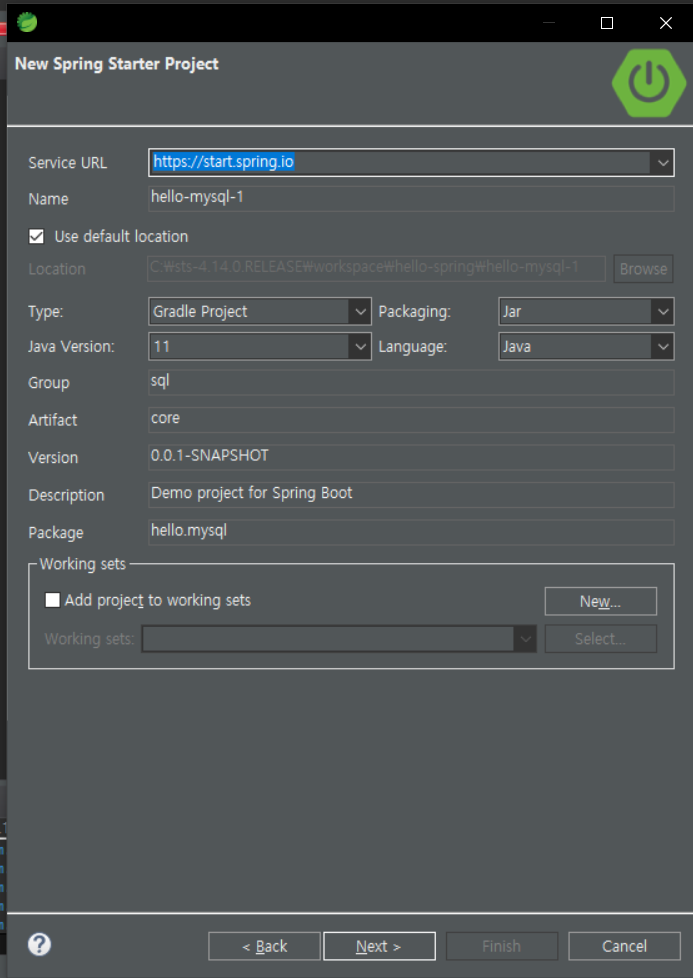Viewport: 693px width, 978px height.
Task: Click the Spring Boot power logo
Action: (x=649, y=82)
